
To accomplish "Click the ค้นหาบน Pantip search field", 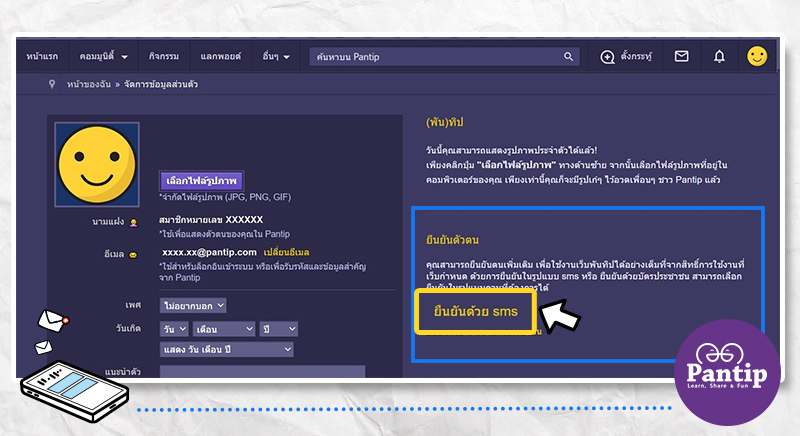I will (x=444, y=57).
